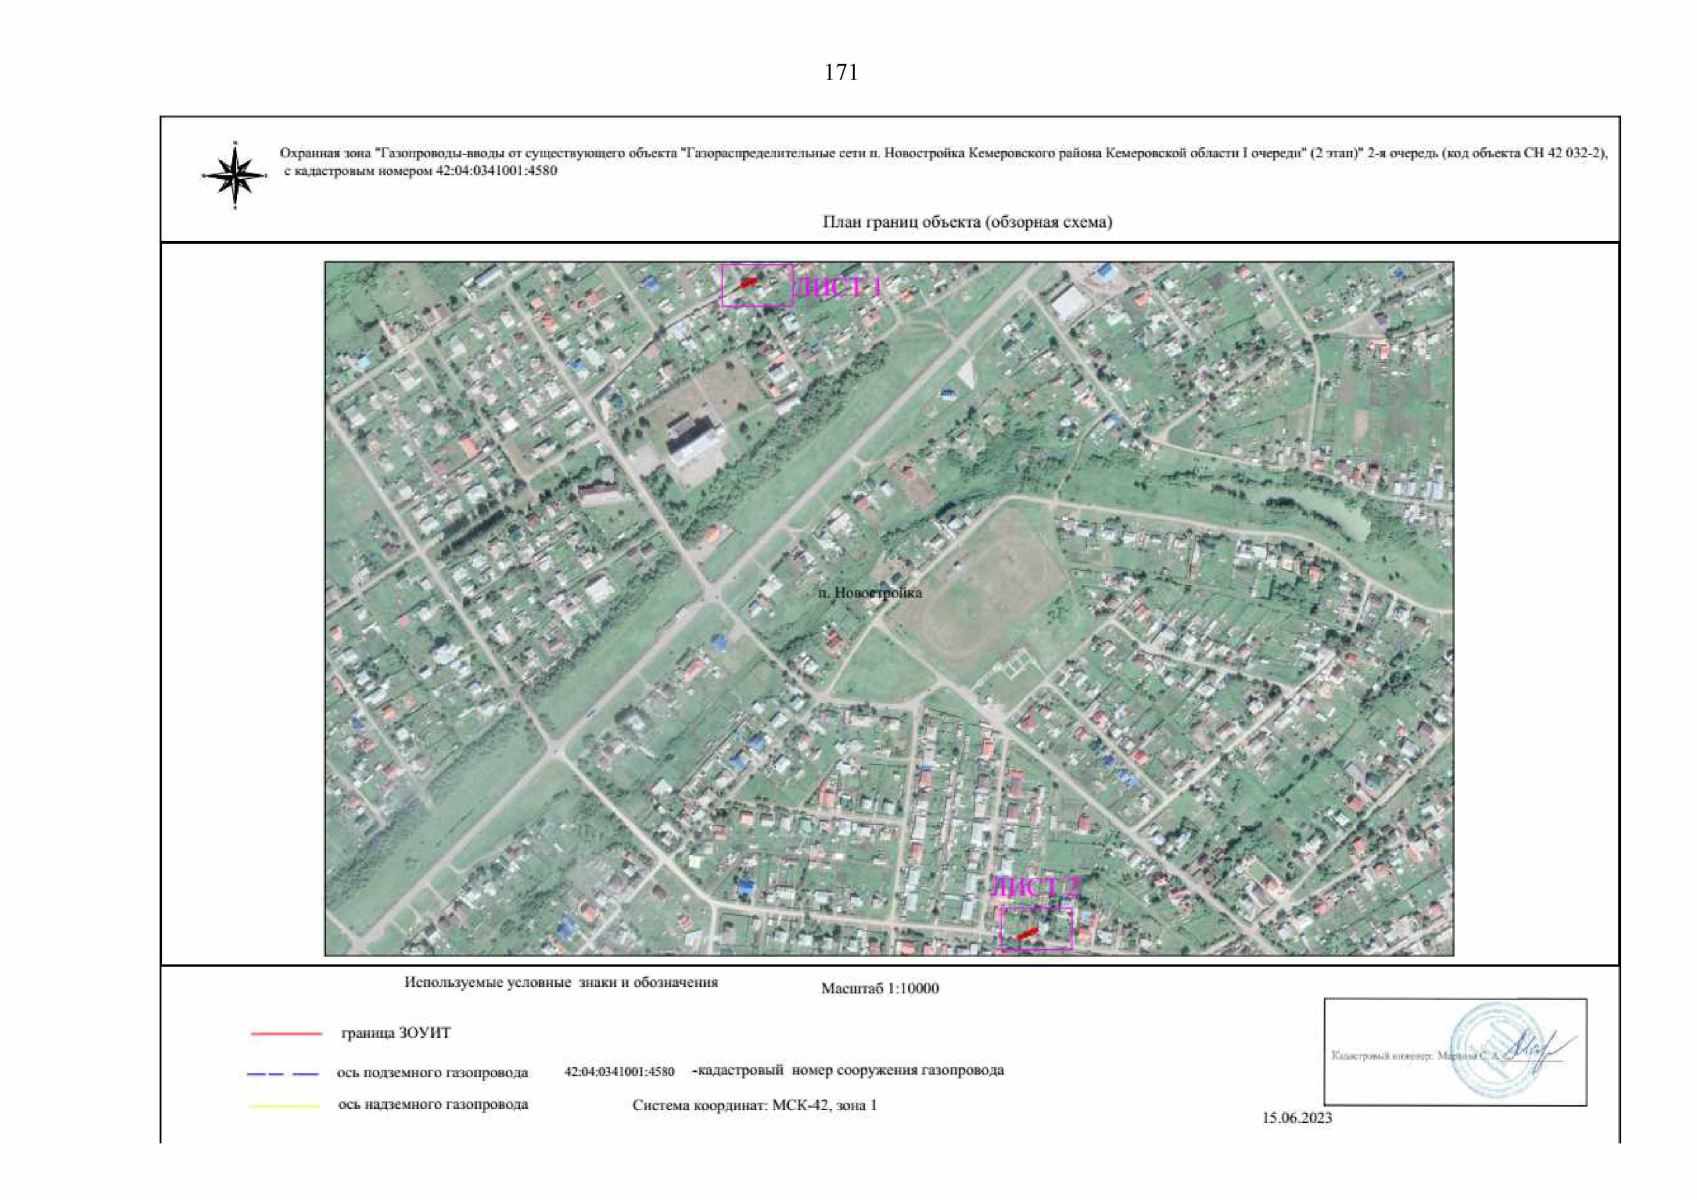1697x1200 pixels.
Task: Select the title 'План границ объекта (обзорная схема)'
Action: pyautogui.click(x=967, y=222)
